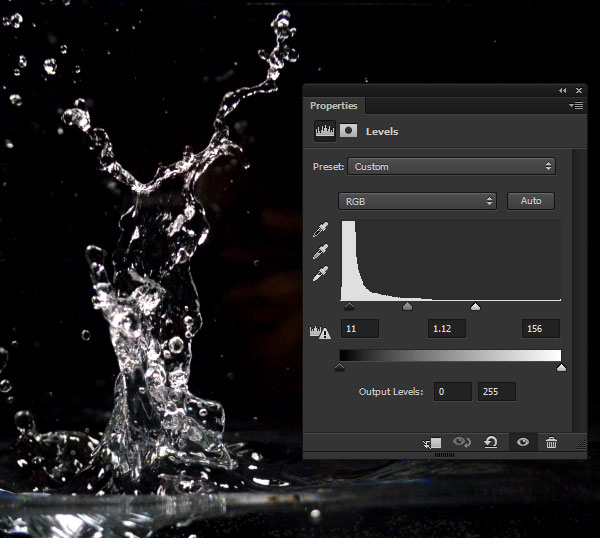Click the Levels title text

[382, 132]
